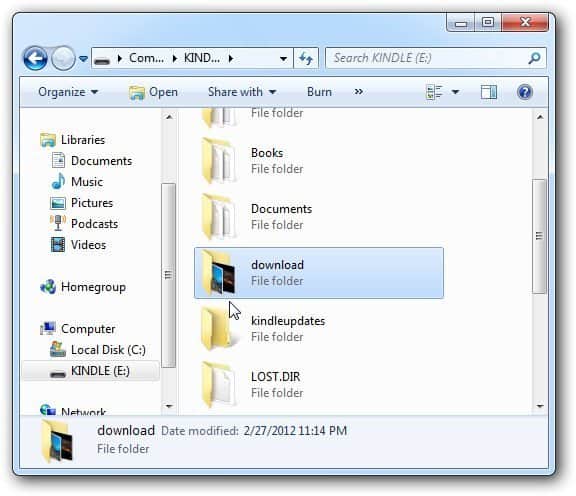Click the Books folder name

pos(267,153)
